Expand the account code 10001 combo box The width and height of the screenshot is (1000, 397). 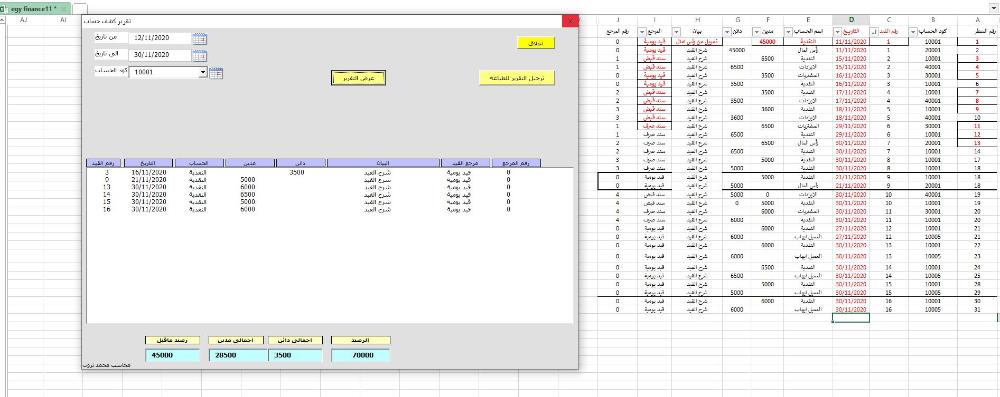coord(203,73)
